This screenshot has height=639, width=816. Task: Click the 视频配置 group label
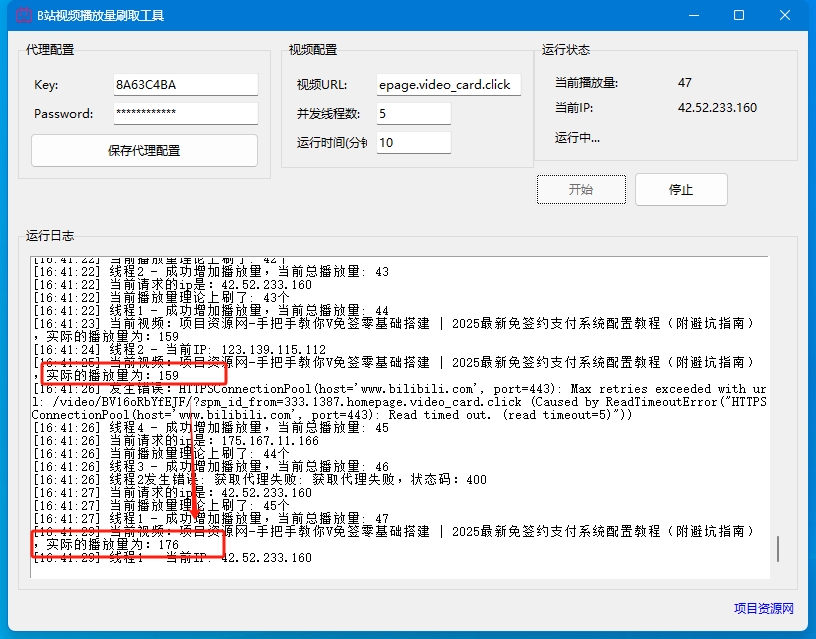(x=313, y=50)
